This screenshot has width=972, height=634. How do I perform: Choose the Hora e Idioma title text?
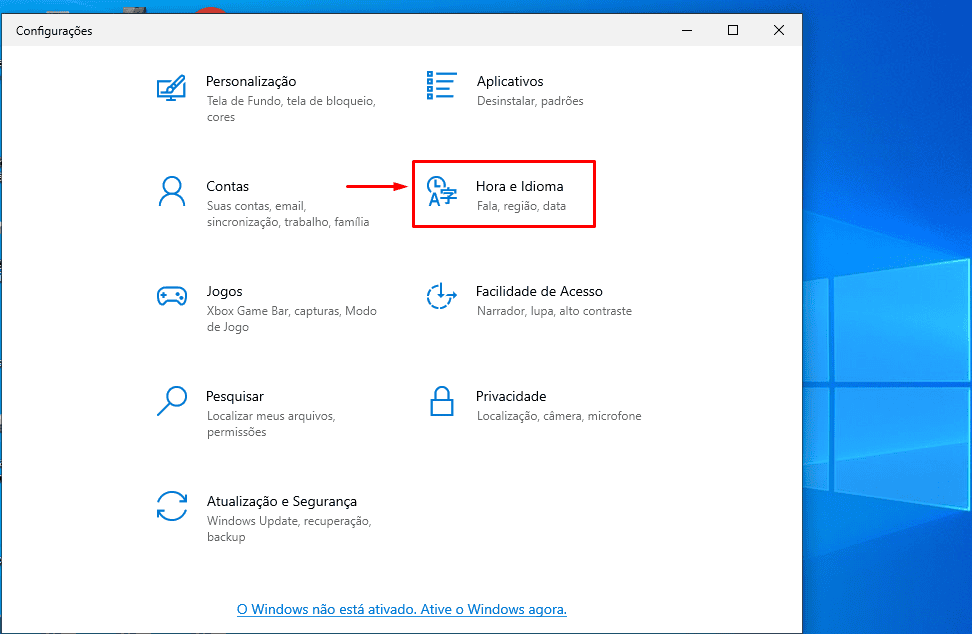tap(520, 186)
